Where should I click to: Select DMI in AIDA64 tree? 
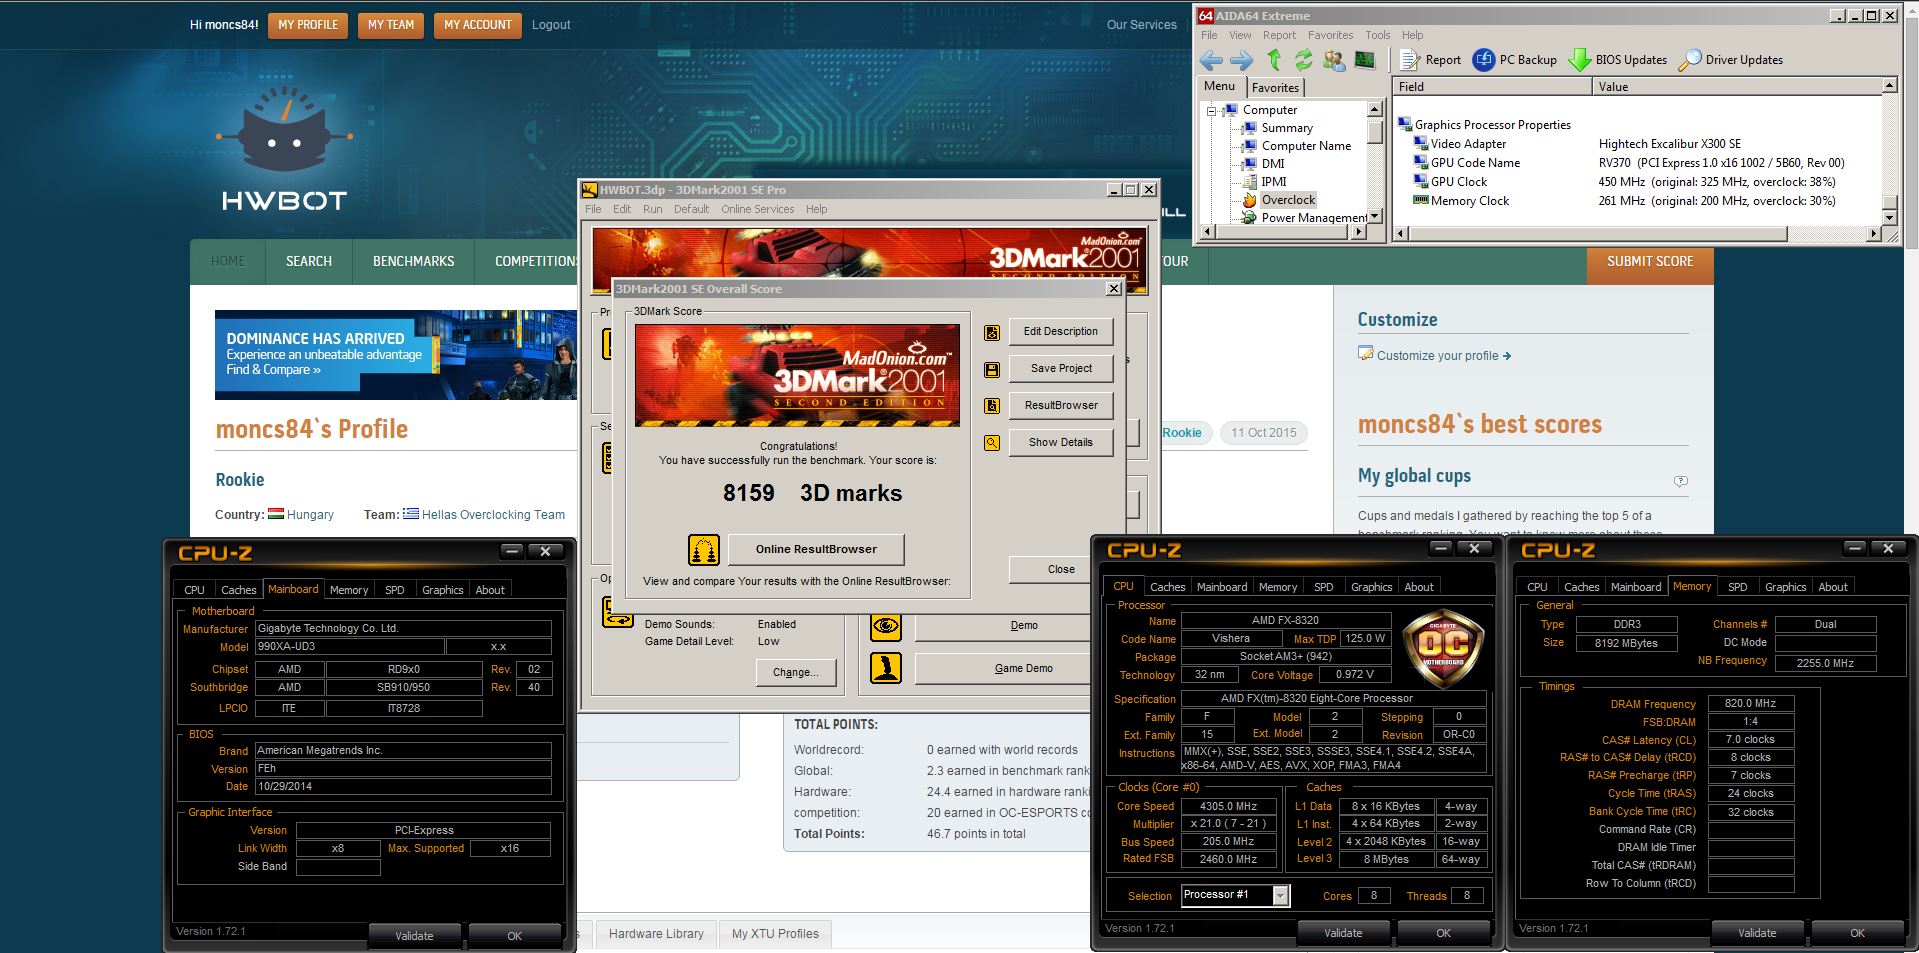pos(1273,164)
